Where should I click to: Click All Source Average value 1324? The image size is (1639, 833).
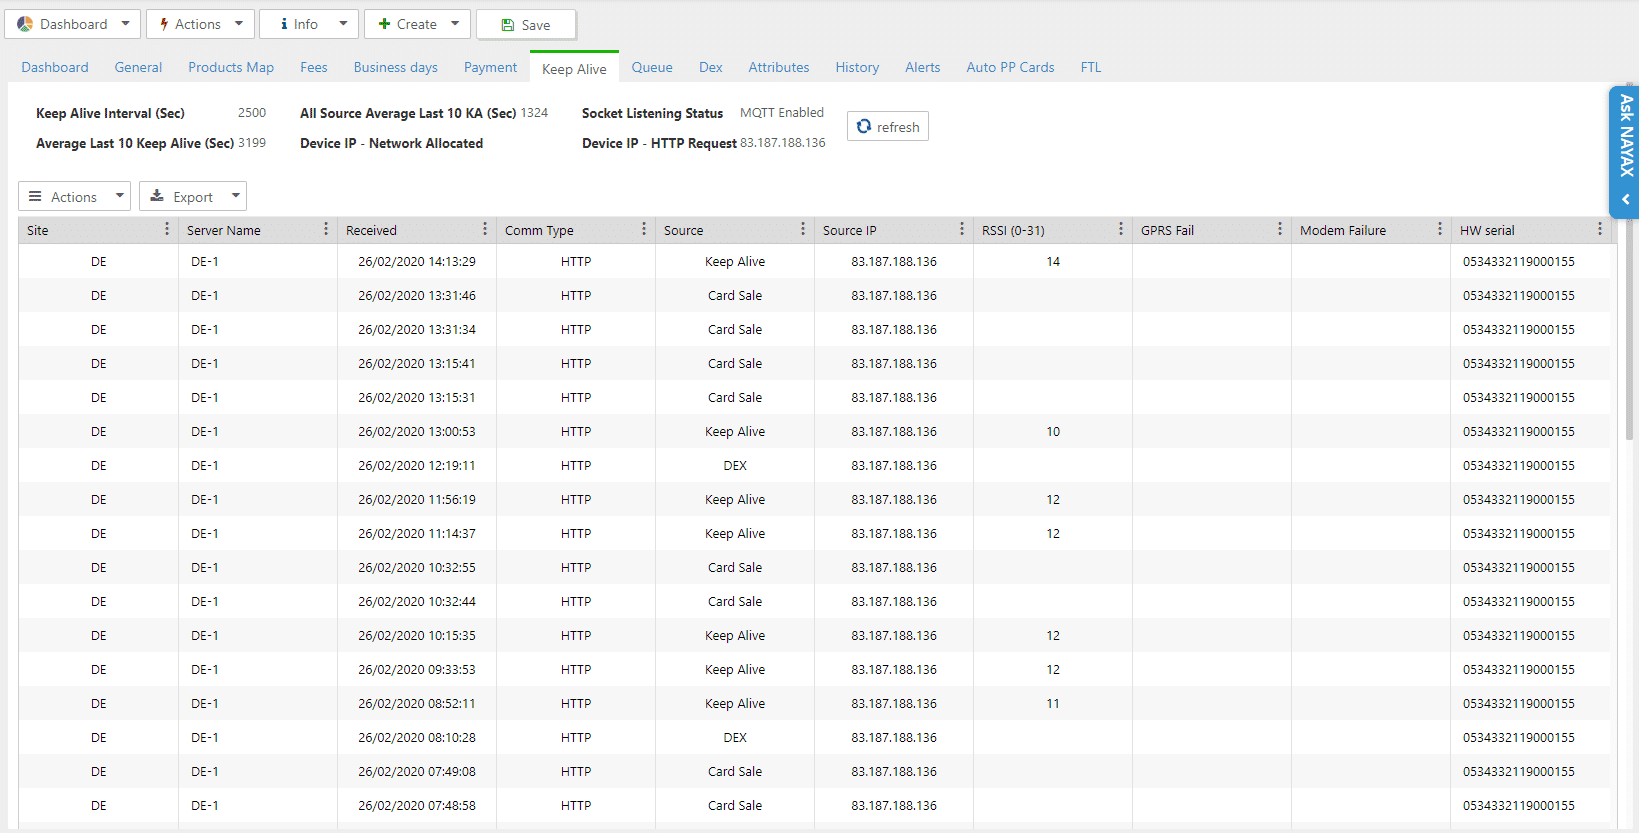pyautogui.click(x=534, y=113)
